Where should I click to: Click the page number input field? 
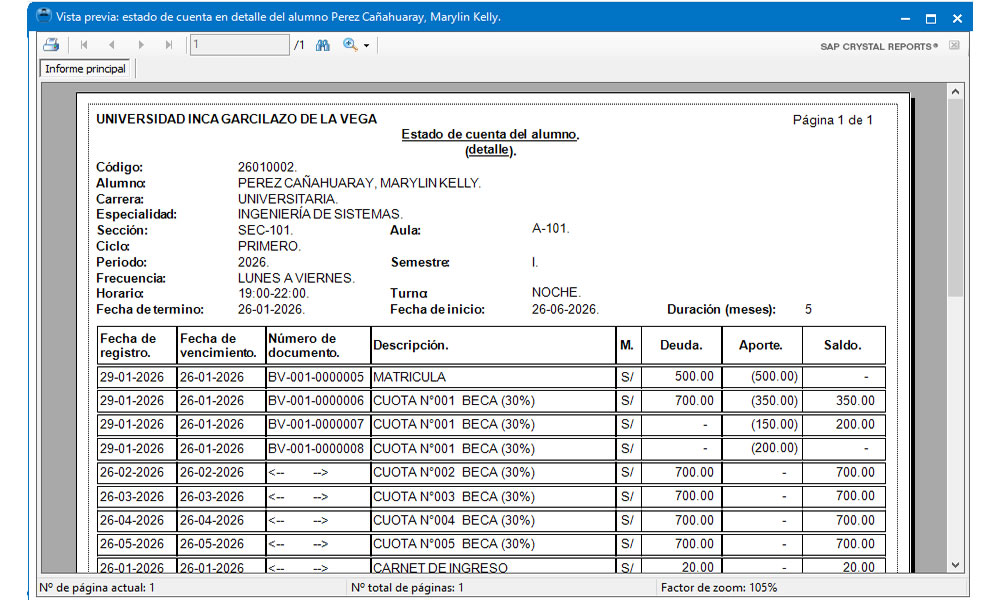240,45
